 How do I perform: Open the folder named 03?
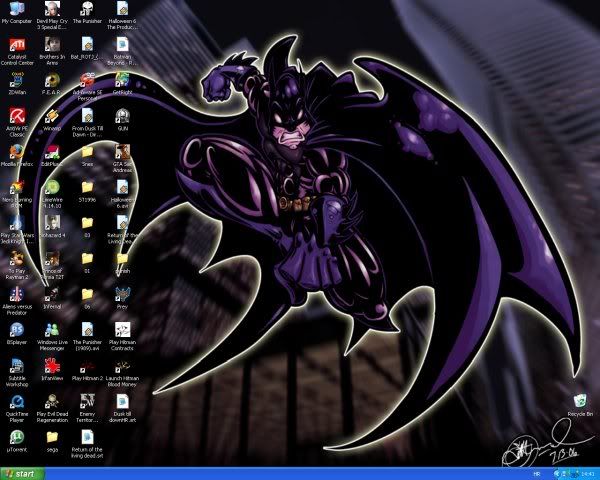[87, 227]
